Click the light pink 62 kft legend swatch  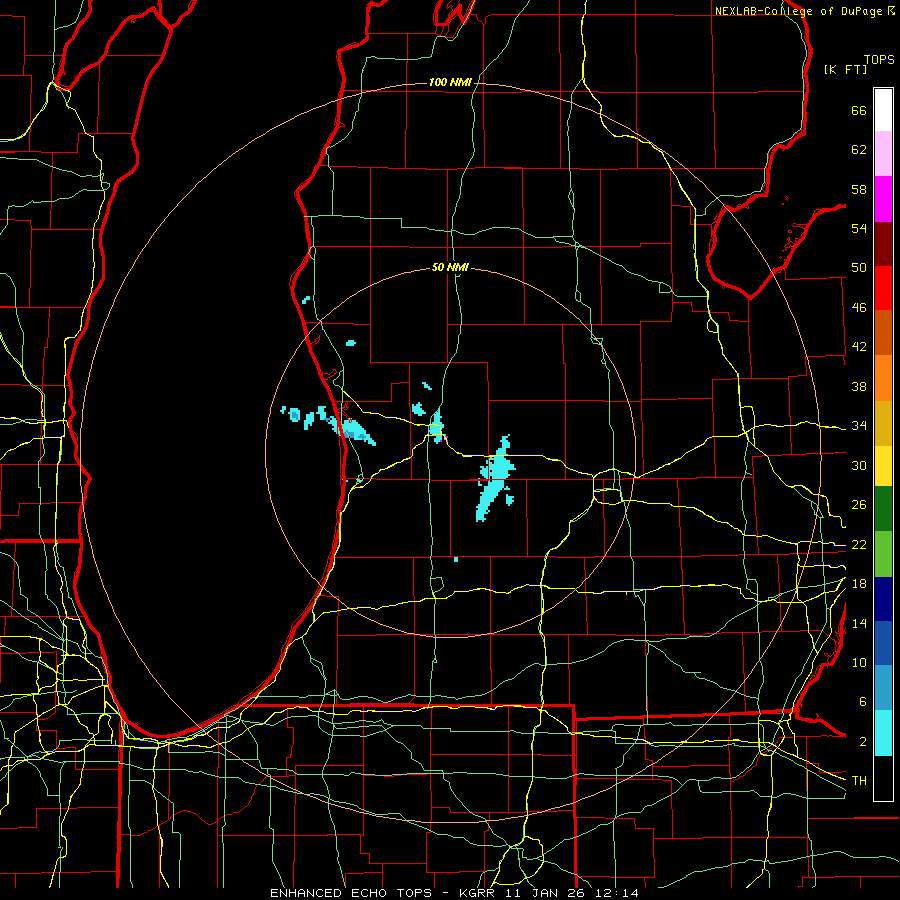883,153
